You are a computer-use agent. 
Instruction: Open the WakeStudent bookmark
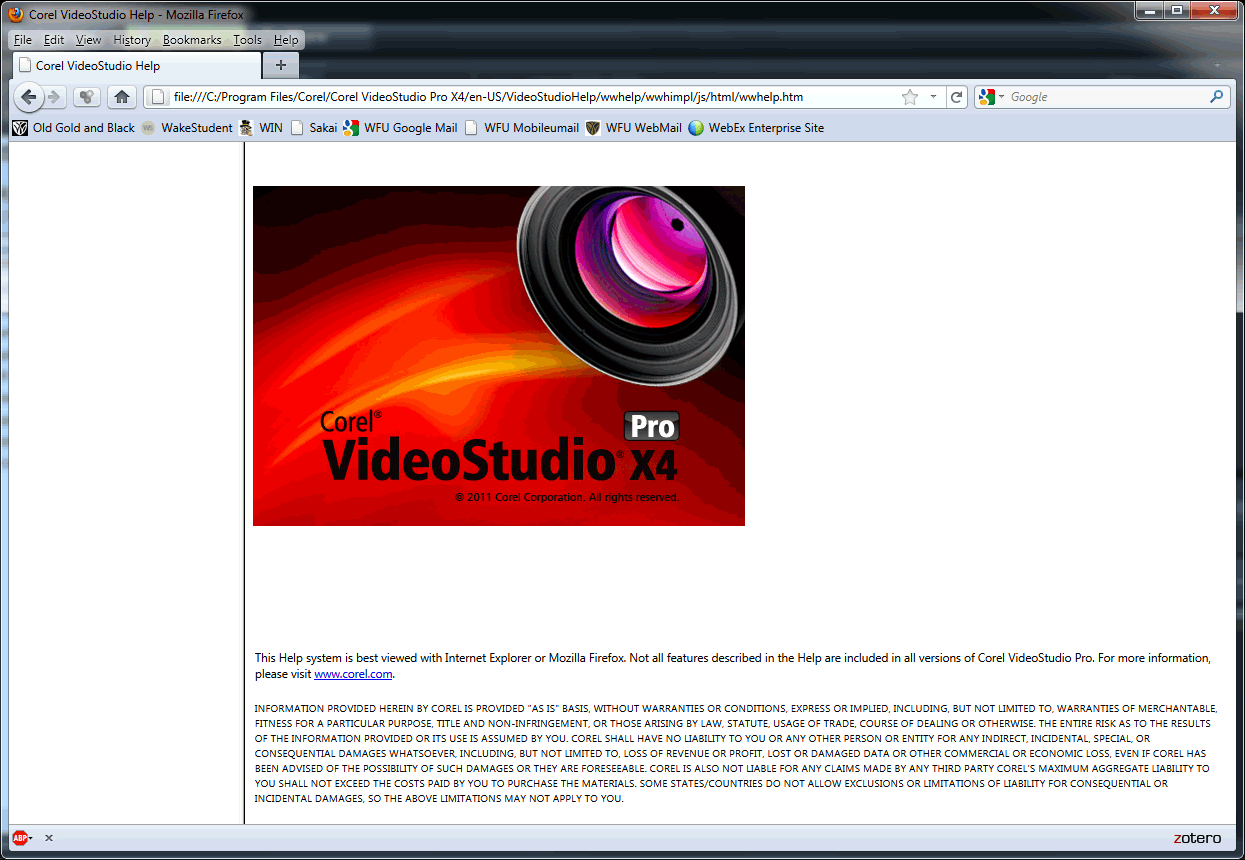[187, 128]
